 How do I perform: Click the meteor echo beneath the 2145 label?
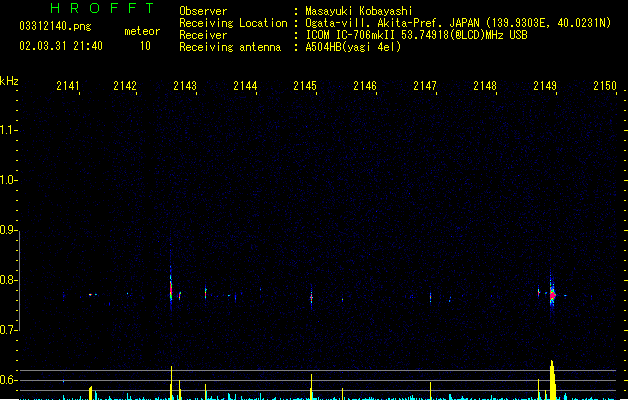(x=311, y=297)
